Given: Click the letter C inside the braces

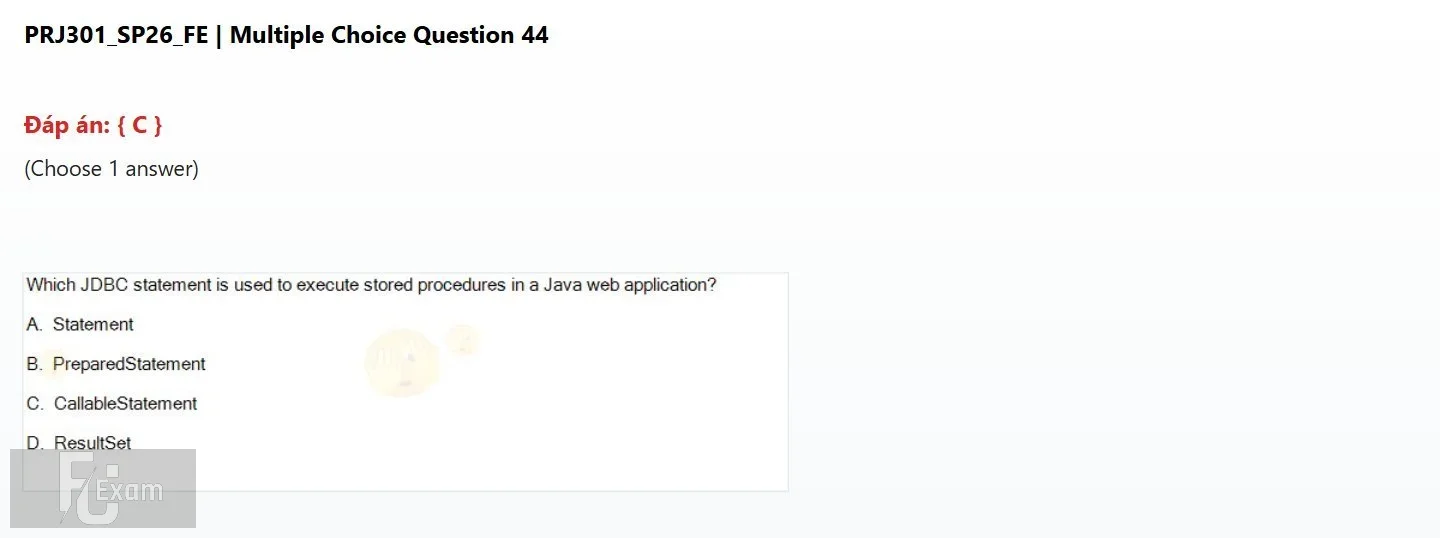Looking at the screenshot, I should [140, 126].
